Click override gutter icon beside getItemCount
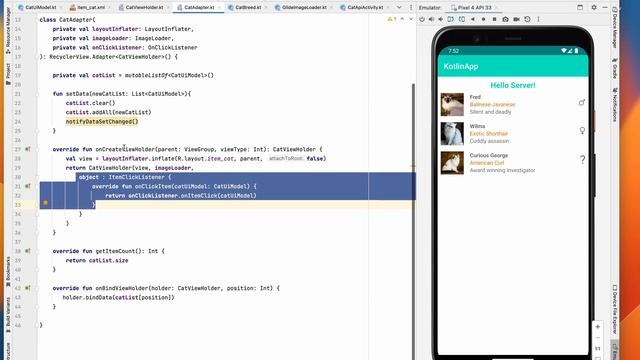 point(28,251)
